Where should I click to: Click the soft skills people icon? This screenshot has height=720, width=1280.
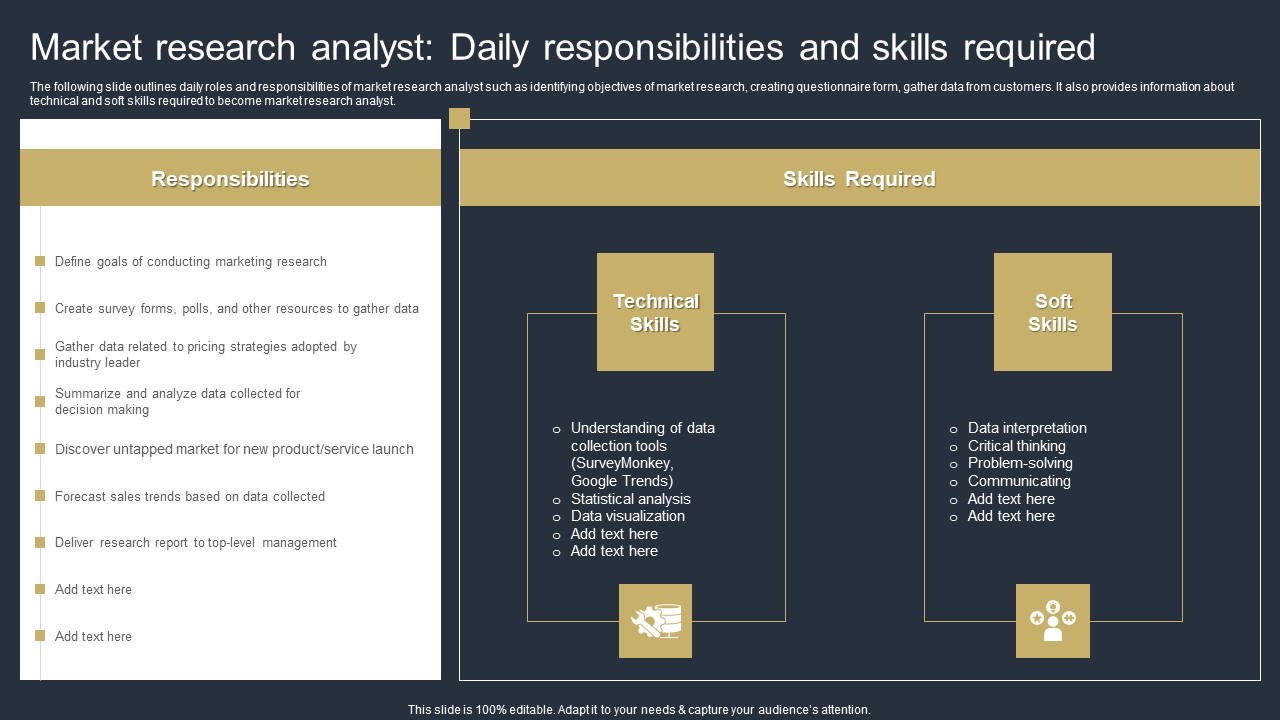pyautogui.click(x=1052, y=621)
